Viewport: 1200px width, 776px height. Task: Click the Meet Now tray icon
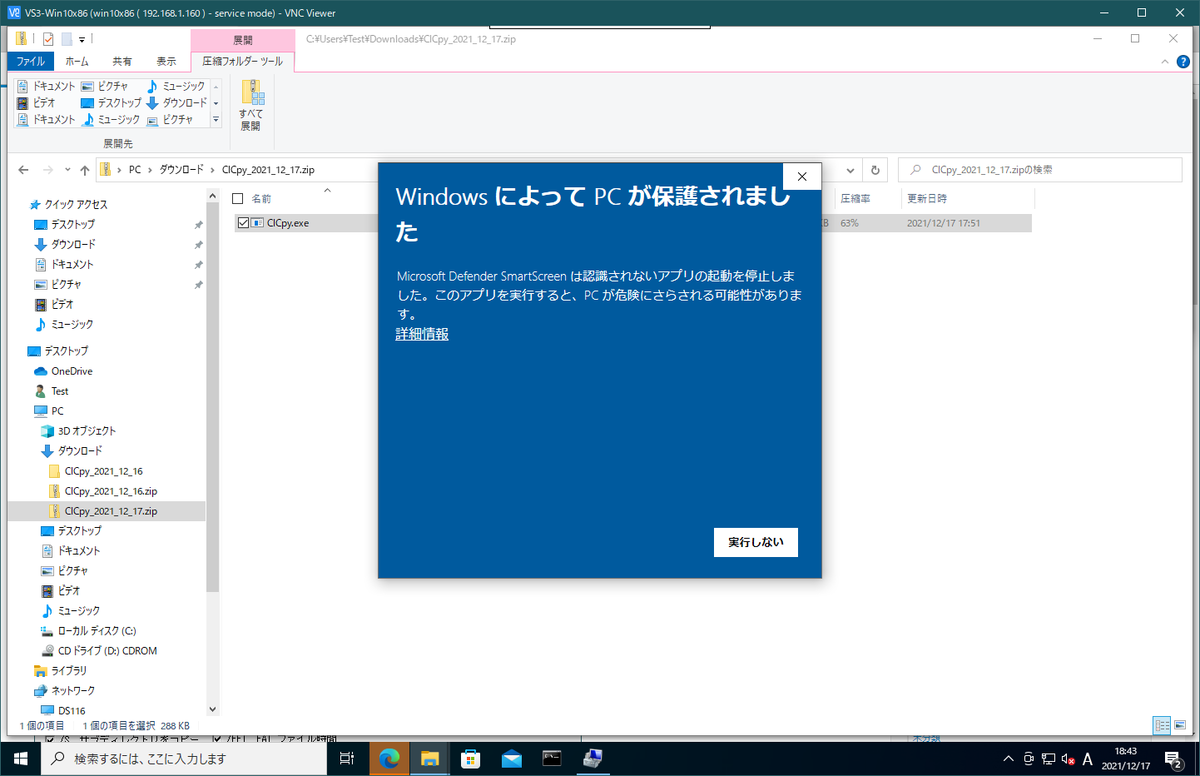coord(1028,759)
